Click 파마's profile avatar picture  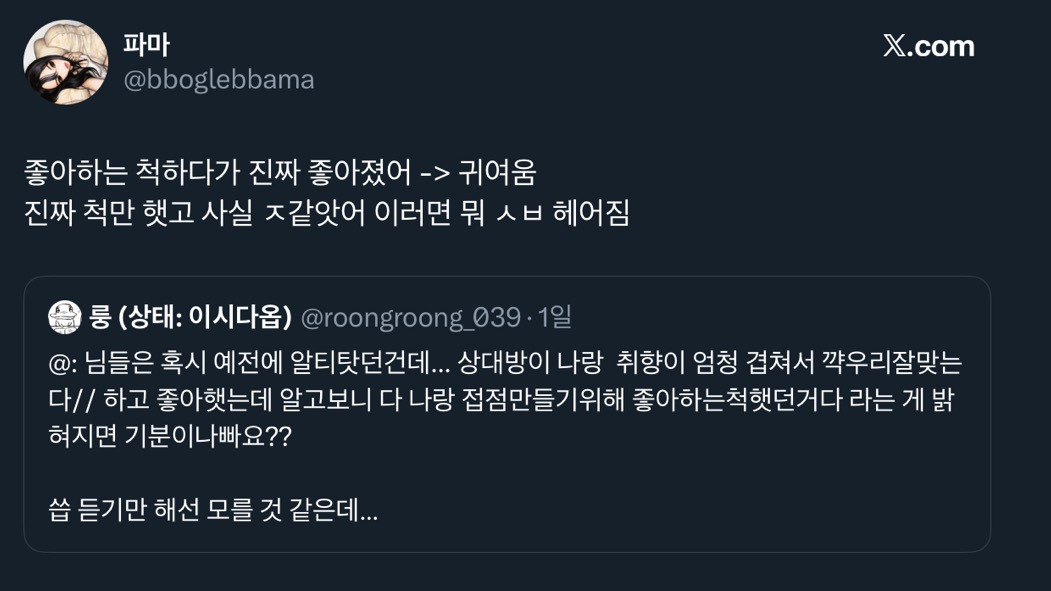tap(65, 62)
